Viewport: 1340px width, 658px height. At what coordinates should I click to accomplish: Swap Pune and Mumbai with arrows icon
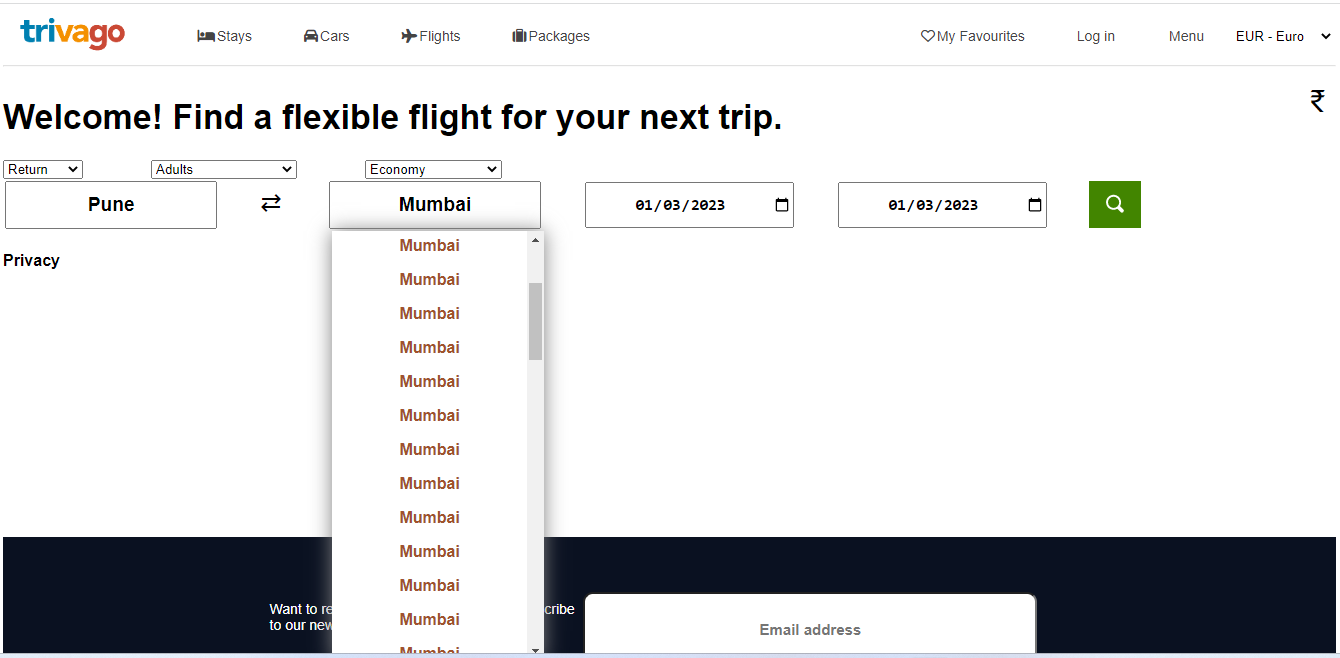[x=271, y=203]
